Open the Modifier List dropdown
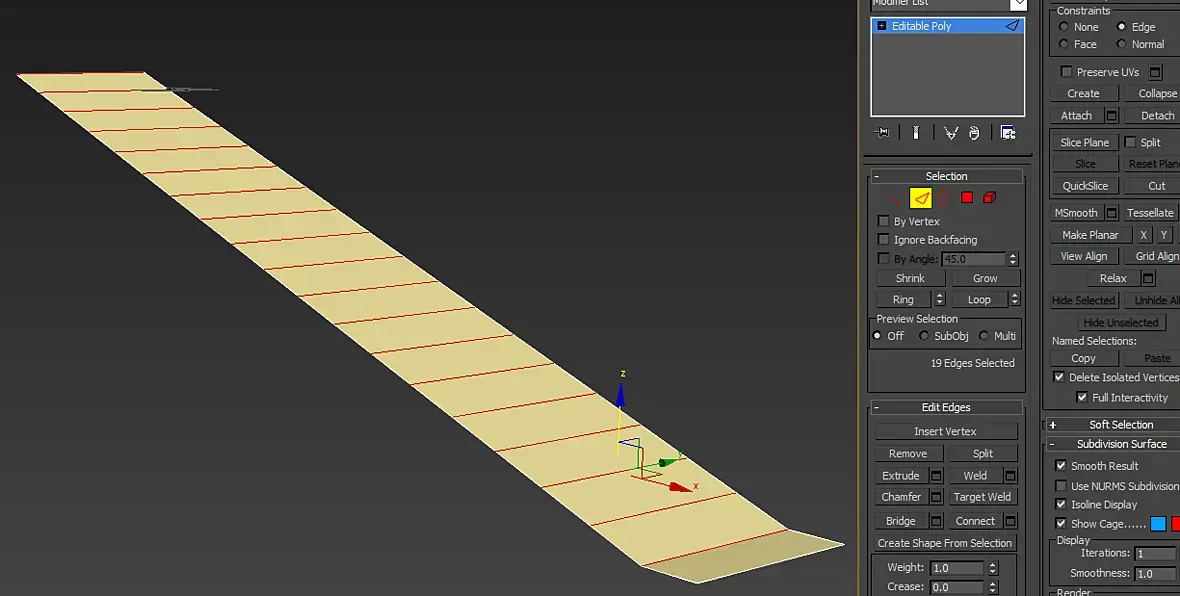This screenshot has width=1180, height=596. pyautogui.click(x=1019, y=4)
